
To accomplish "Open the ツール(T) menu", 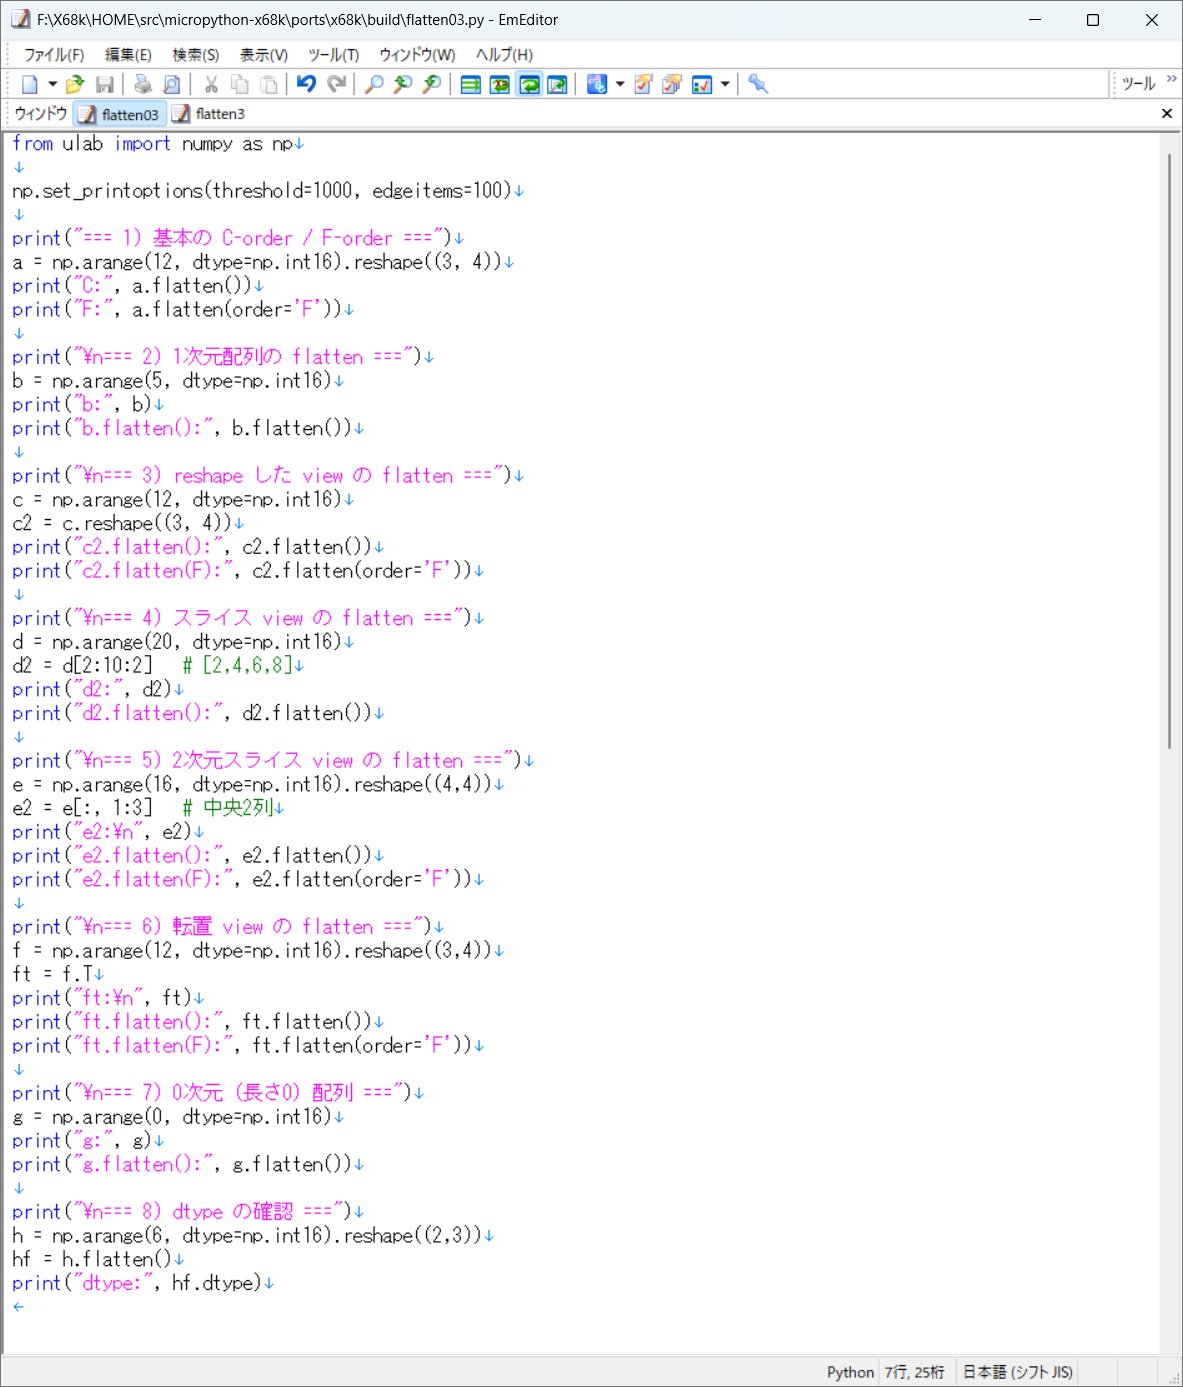I will [334, 55].
